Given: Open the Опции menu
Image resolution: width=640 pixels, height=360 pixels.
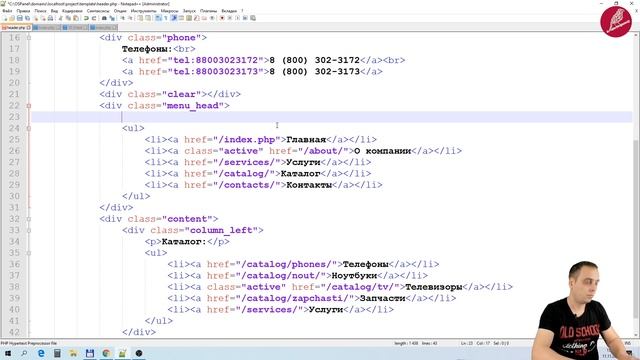Looking at the screenshot, I should pos(120,11).
